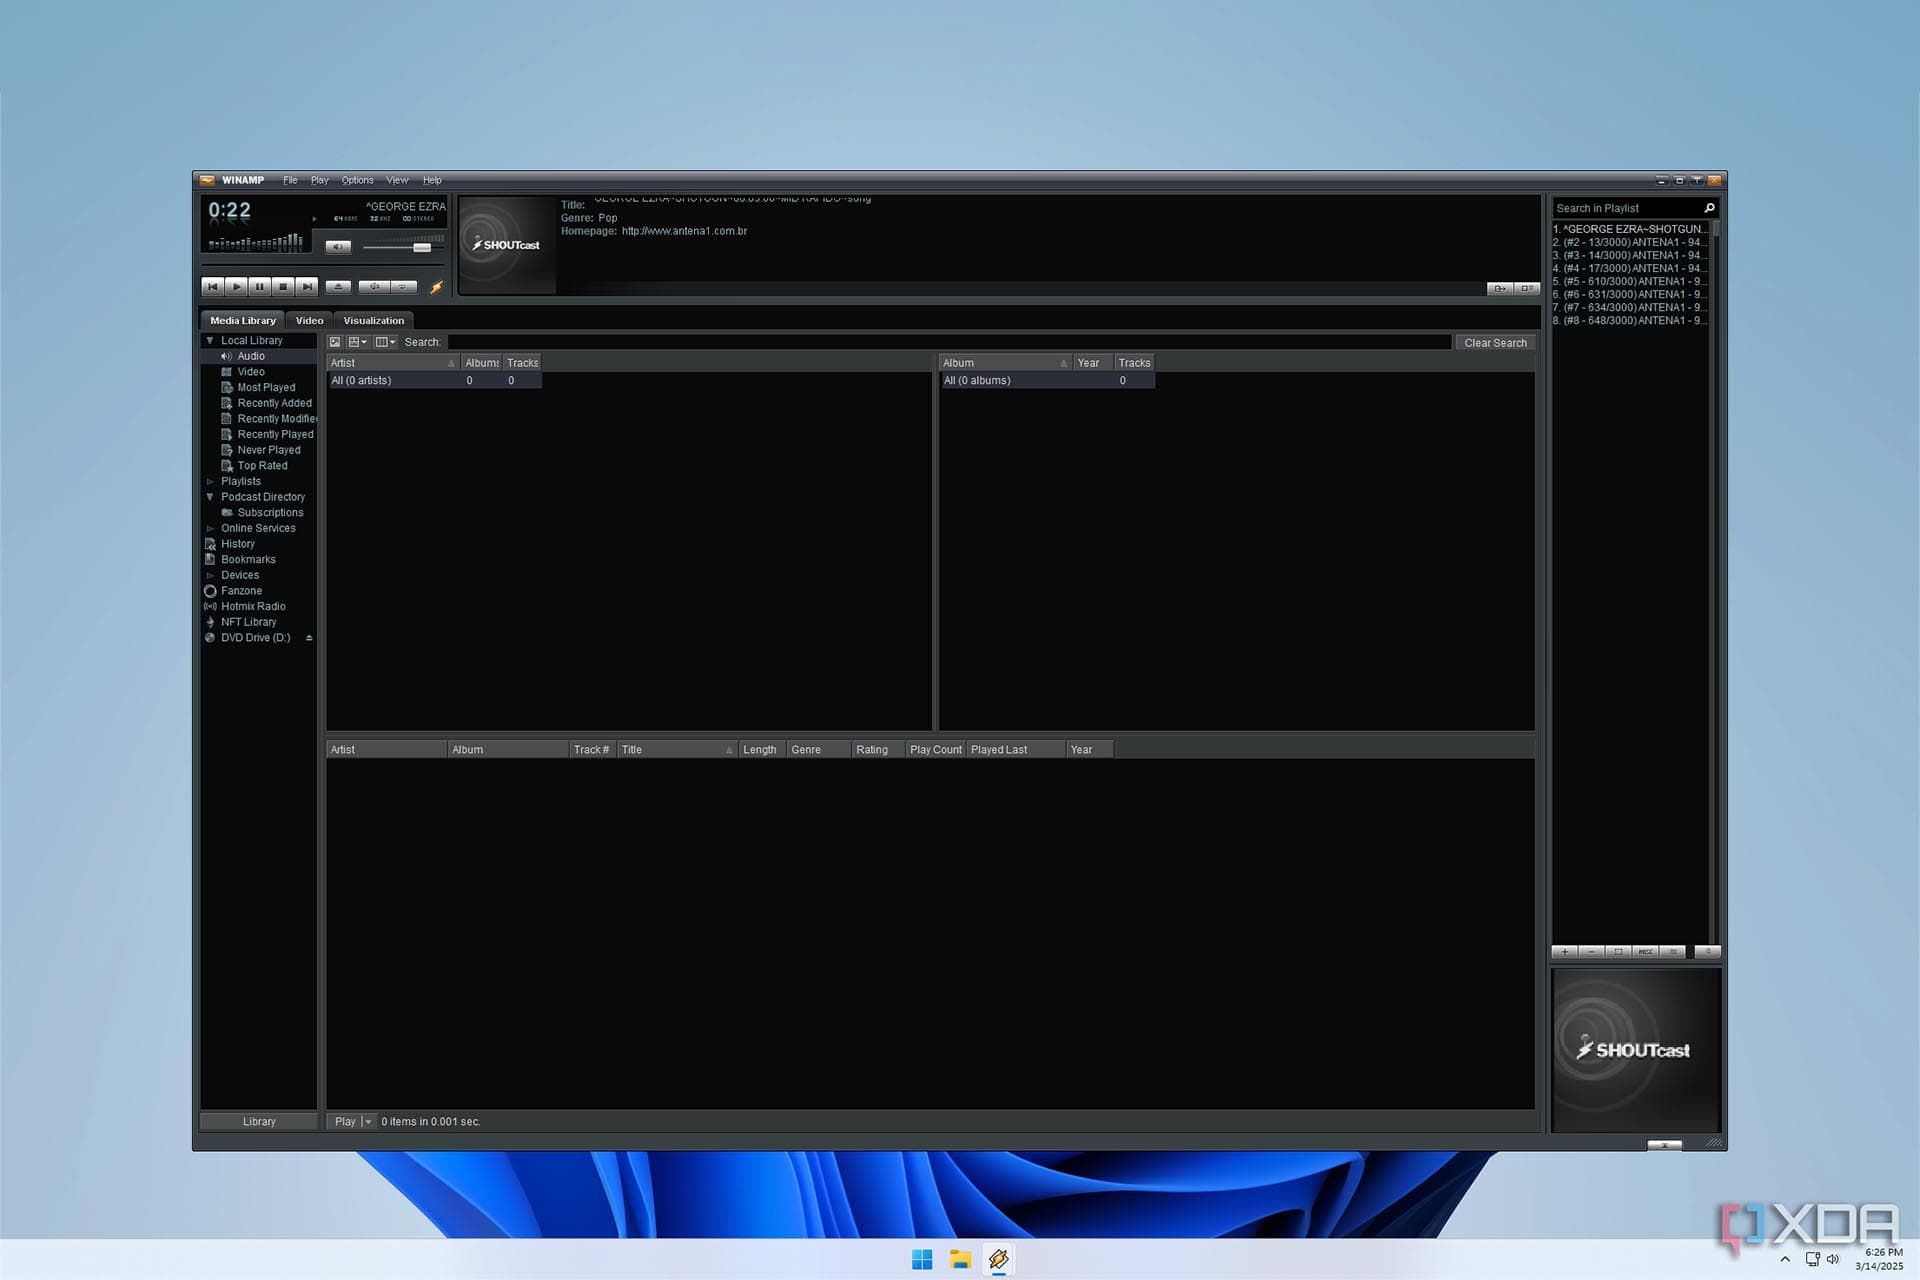1920x1280 pixels.
Task: Open the view mode dropdown near Search
Action: (357, 342)
